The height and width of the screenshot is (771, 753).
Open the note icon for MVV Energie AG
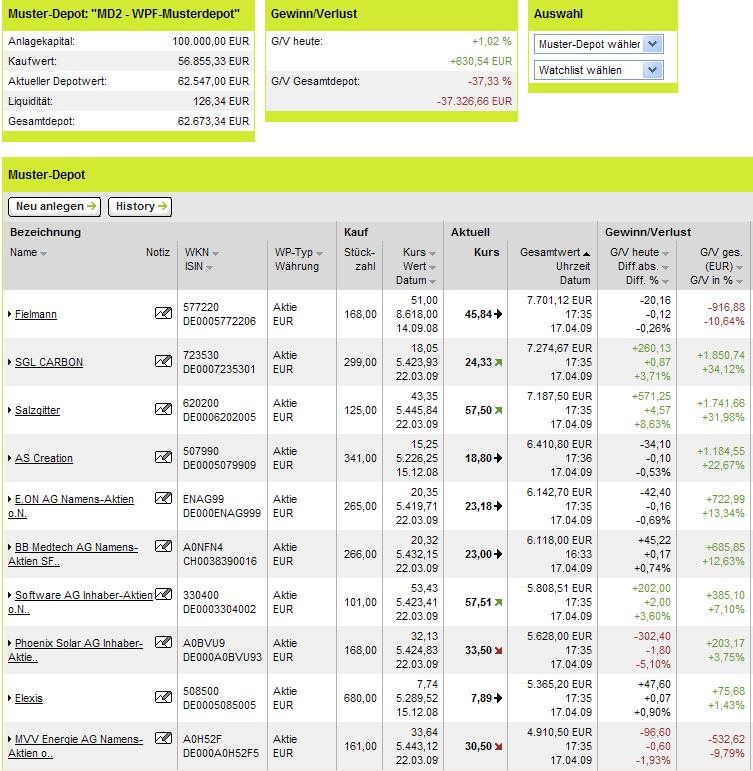tap(163, 739)
